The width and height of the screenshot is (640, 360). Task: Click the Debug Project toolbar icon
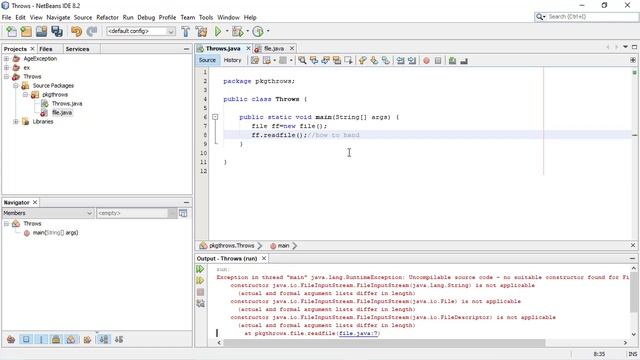238,31
